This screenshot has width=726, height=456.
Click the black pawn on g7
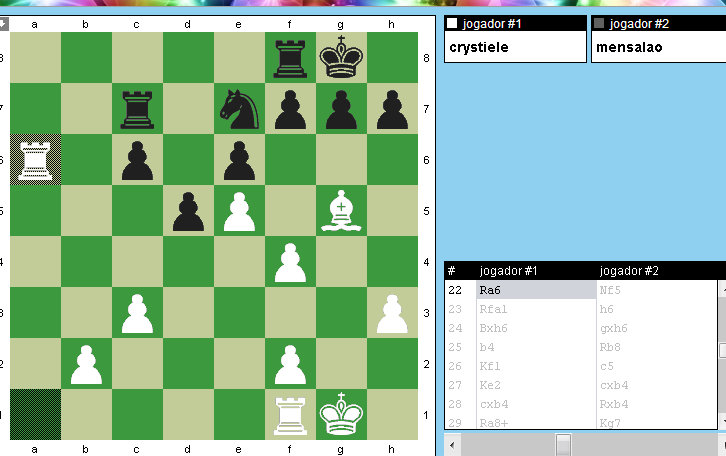[341, 109]
